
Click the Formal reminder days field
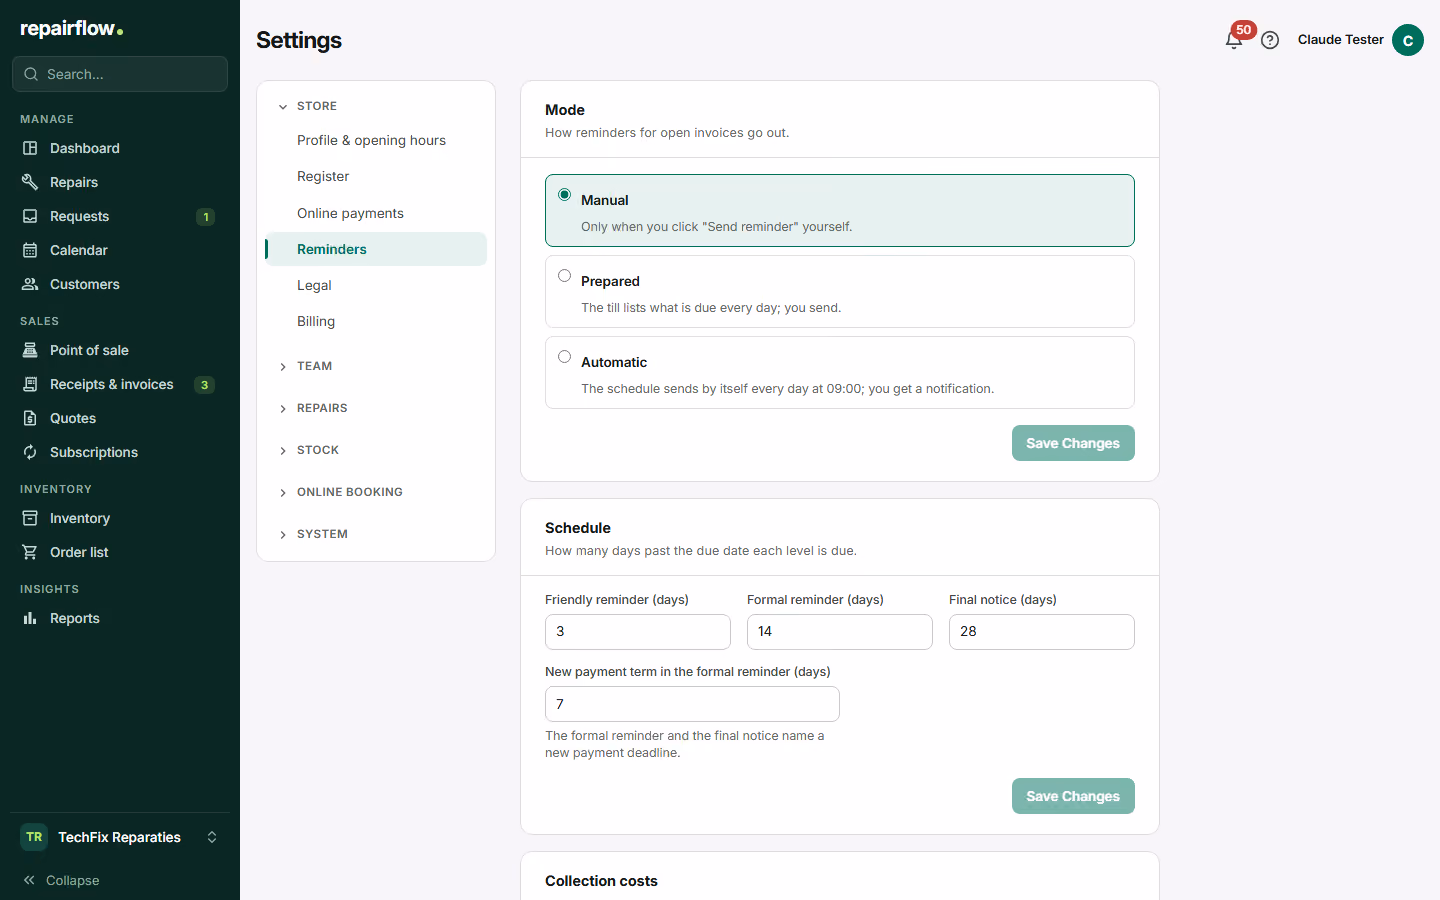pyautogui.click(x=840, y=632)
